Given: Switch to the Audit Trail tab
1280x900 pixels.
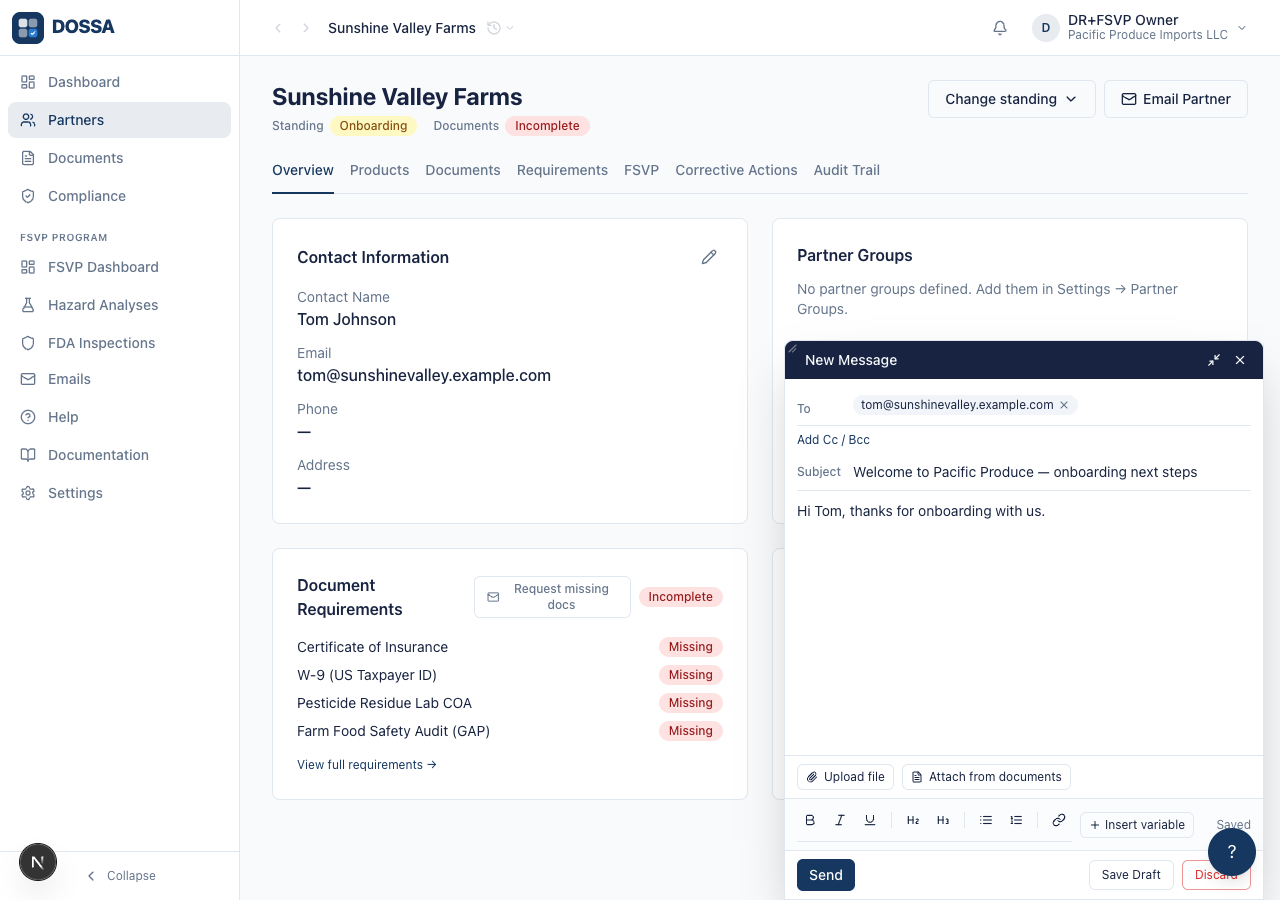Looking at the screenshot, I should pyautogui.click(x=847, y=170).
